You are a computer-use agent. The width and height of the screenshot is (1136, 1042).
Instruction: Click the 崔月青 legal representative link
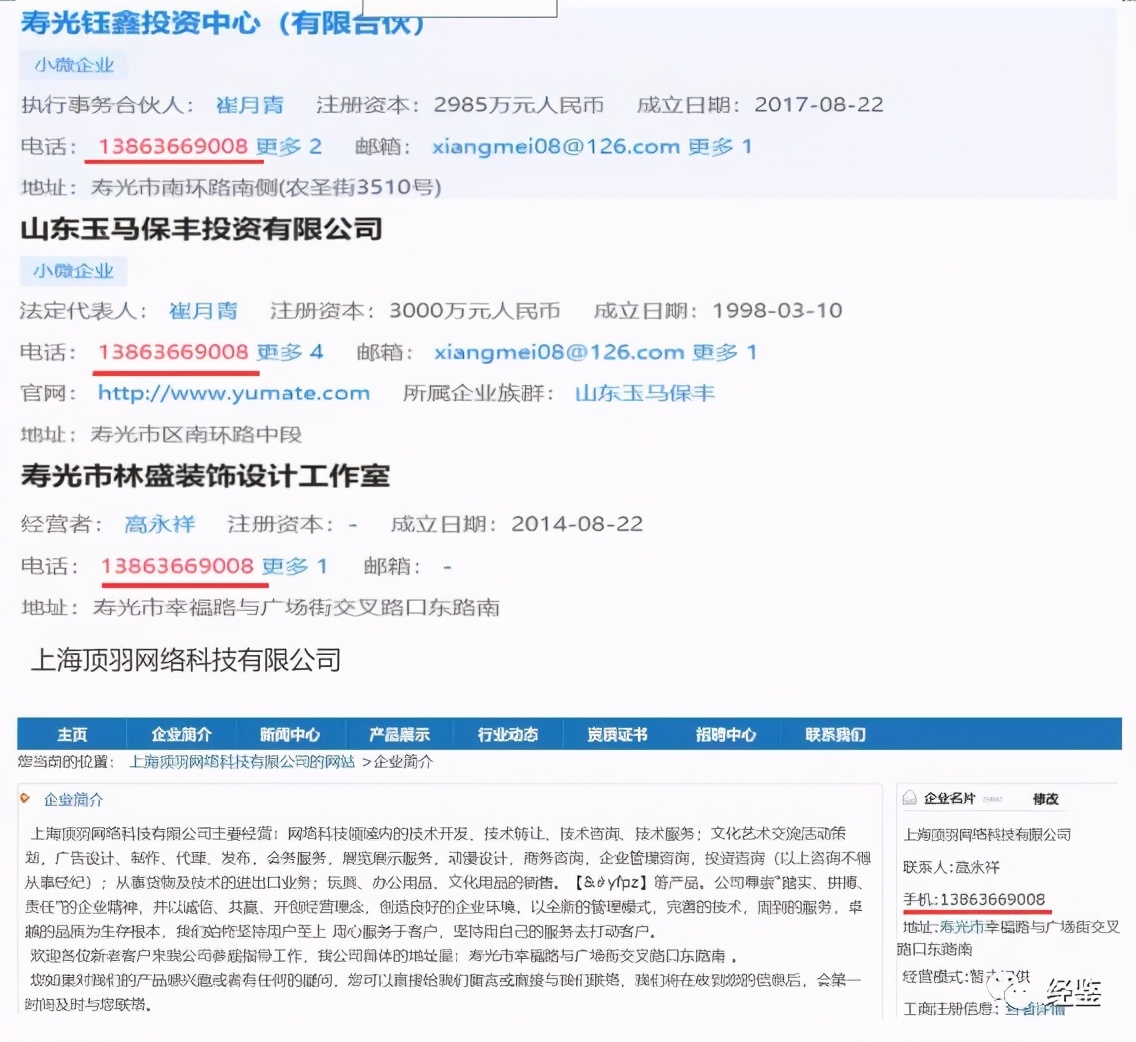(x=204, y=310)
